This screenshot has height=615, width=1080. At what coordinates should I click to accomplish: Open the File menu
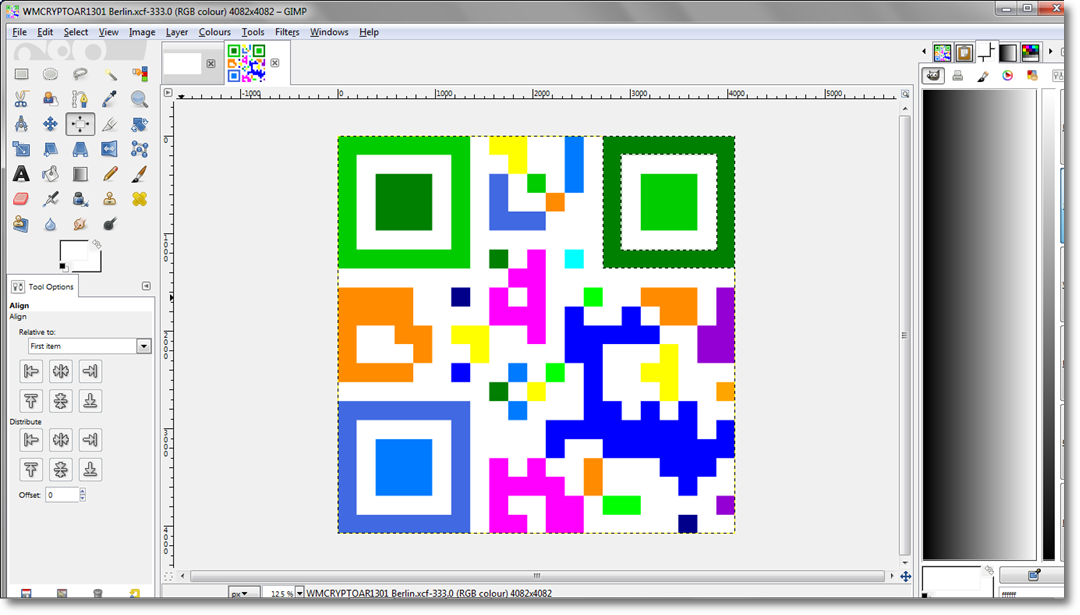click(19, 32)
